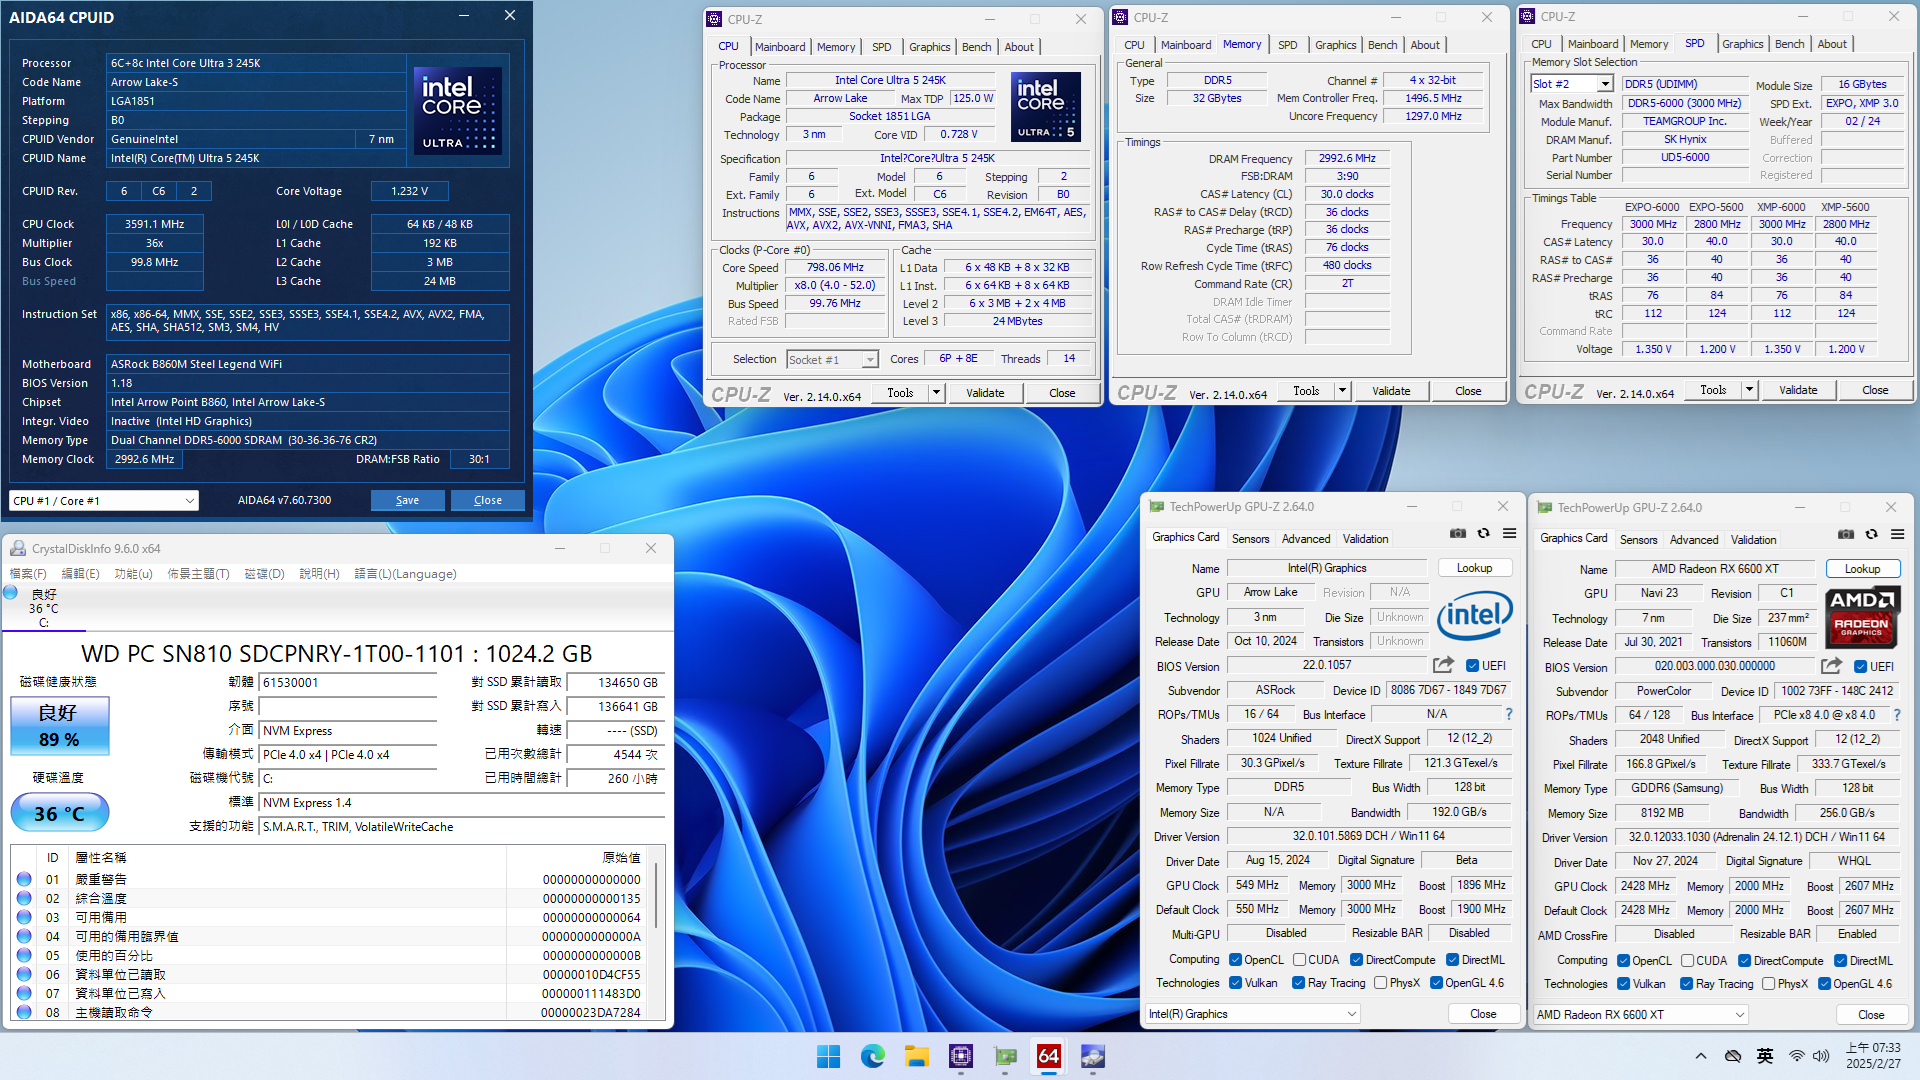Switch to Sensors tab in Intel GPU-Z
This screenshot has width=1920, height=1080.
point(1250,539)
